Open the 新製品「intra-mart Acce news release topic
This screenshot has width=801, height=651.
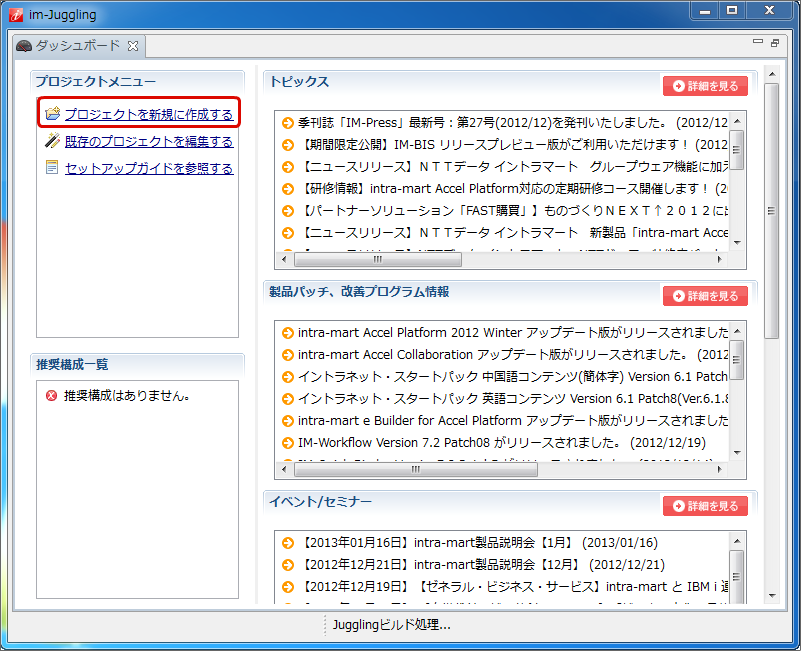(x=512, y=232)
